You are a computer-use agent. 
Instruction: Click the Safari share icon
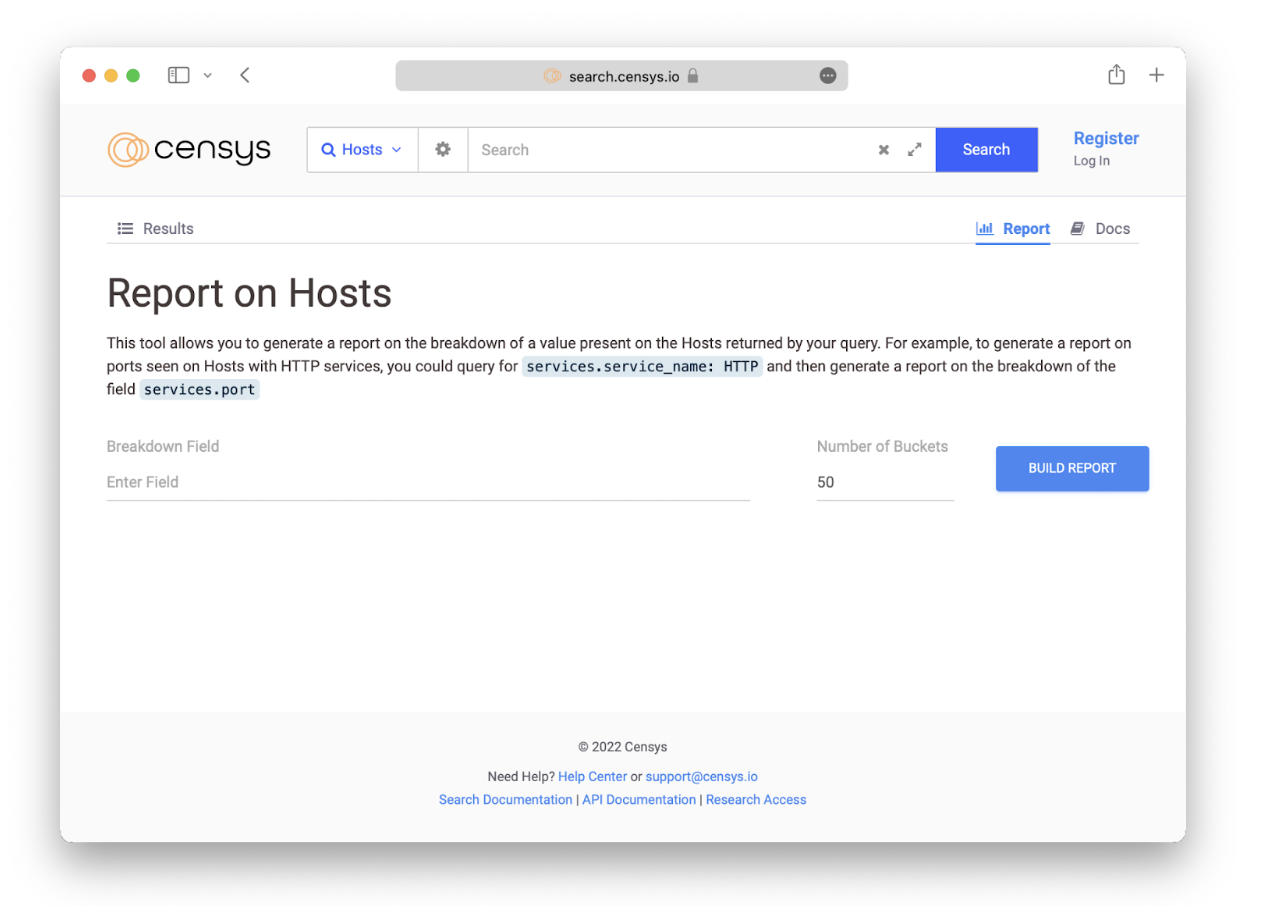1116,75
